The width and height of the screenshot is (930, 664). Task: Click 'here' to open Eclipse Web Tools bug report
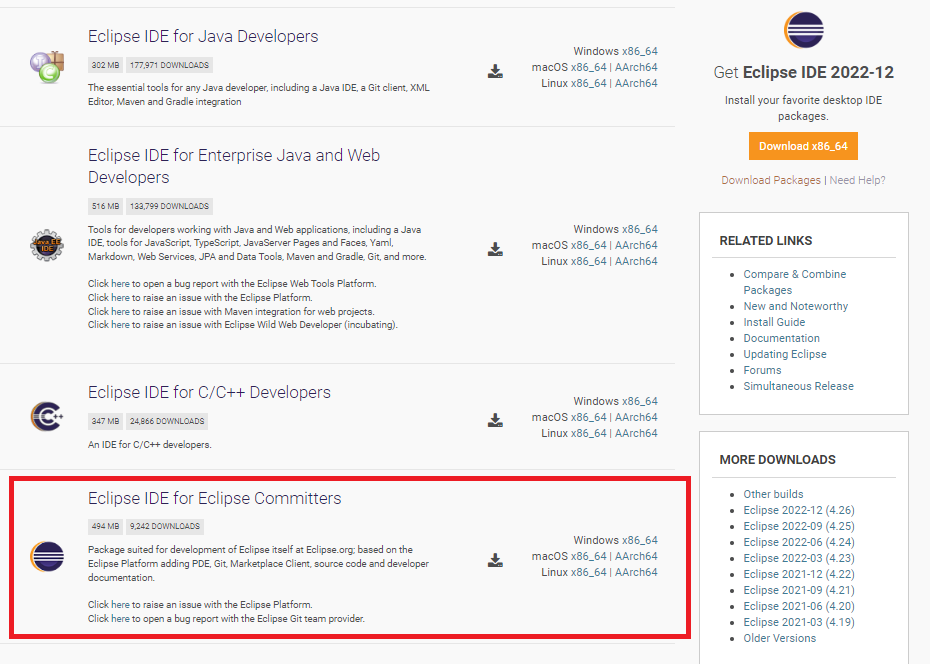point(120,283)
